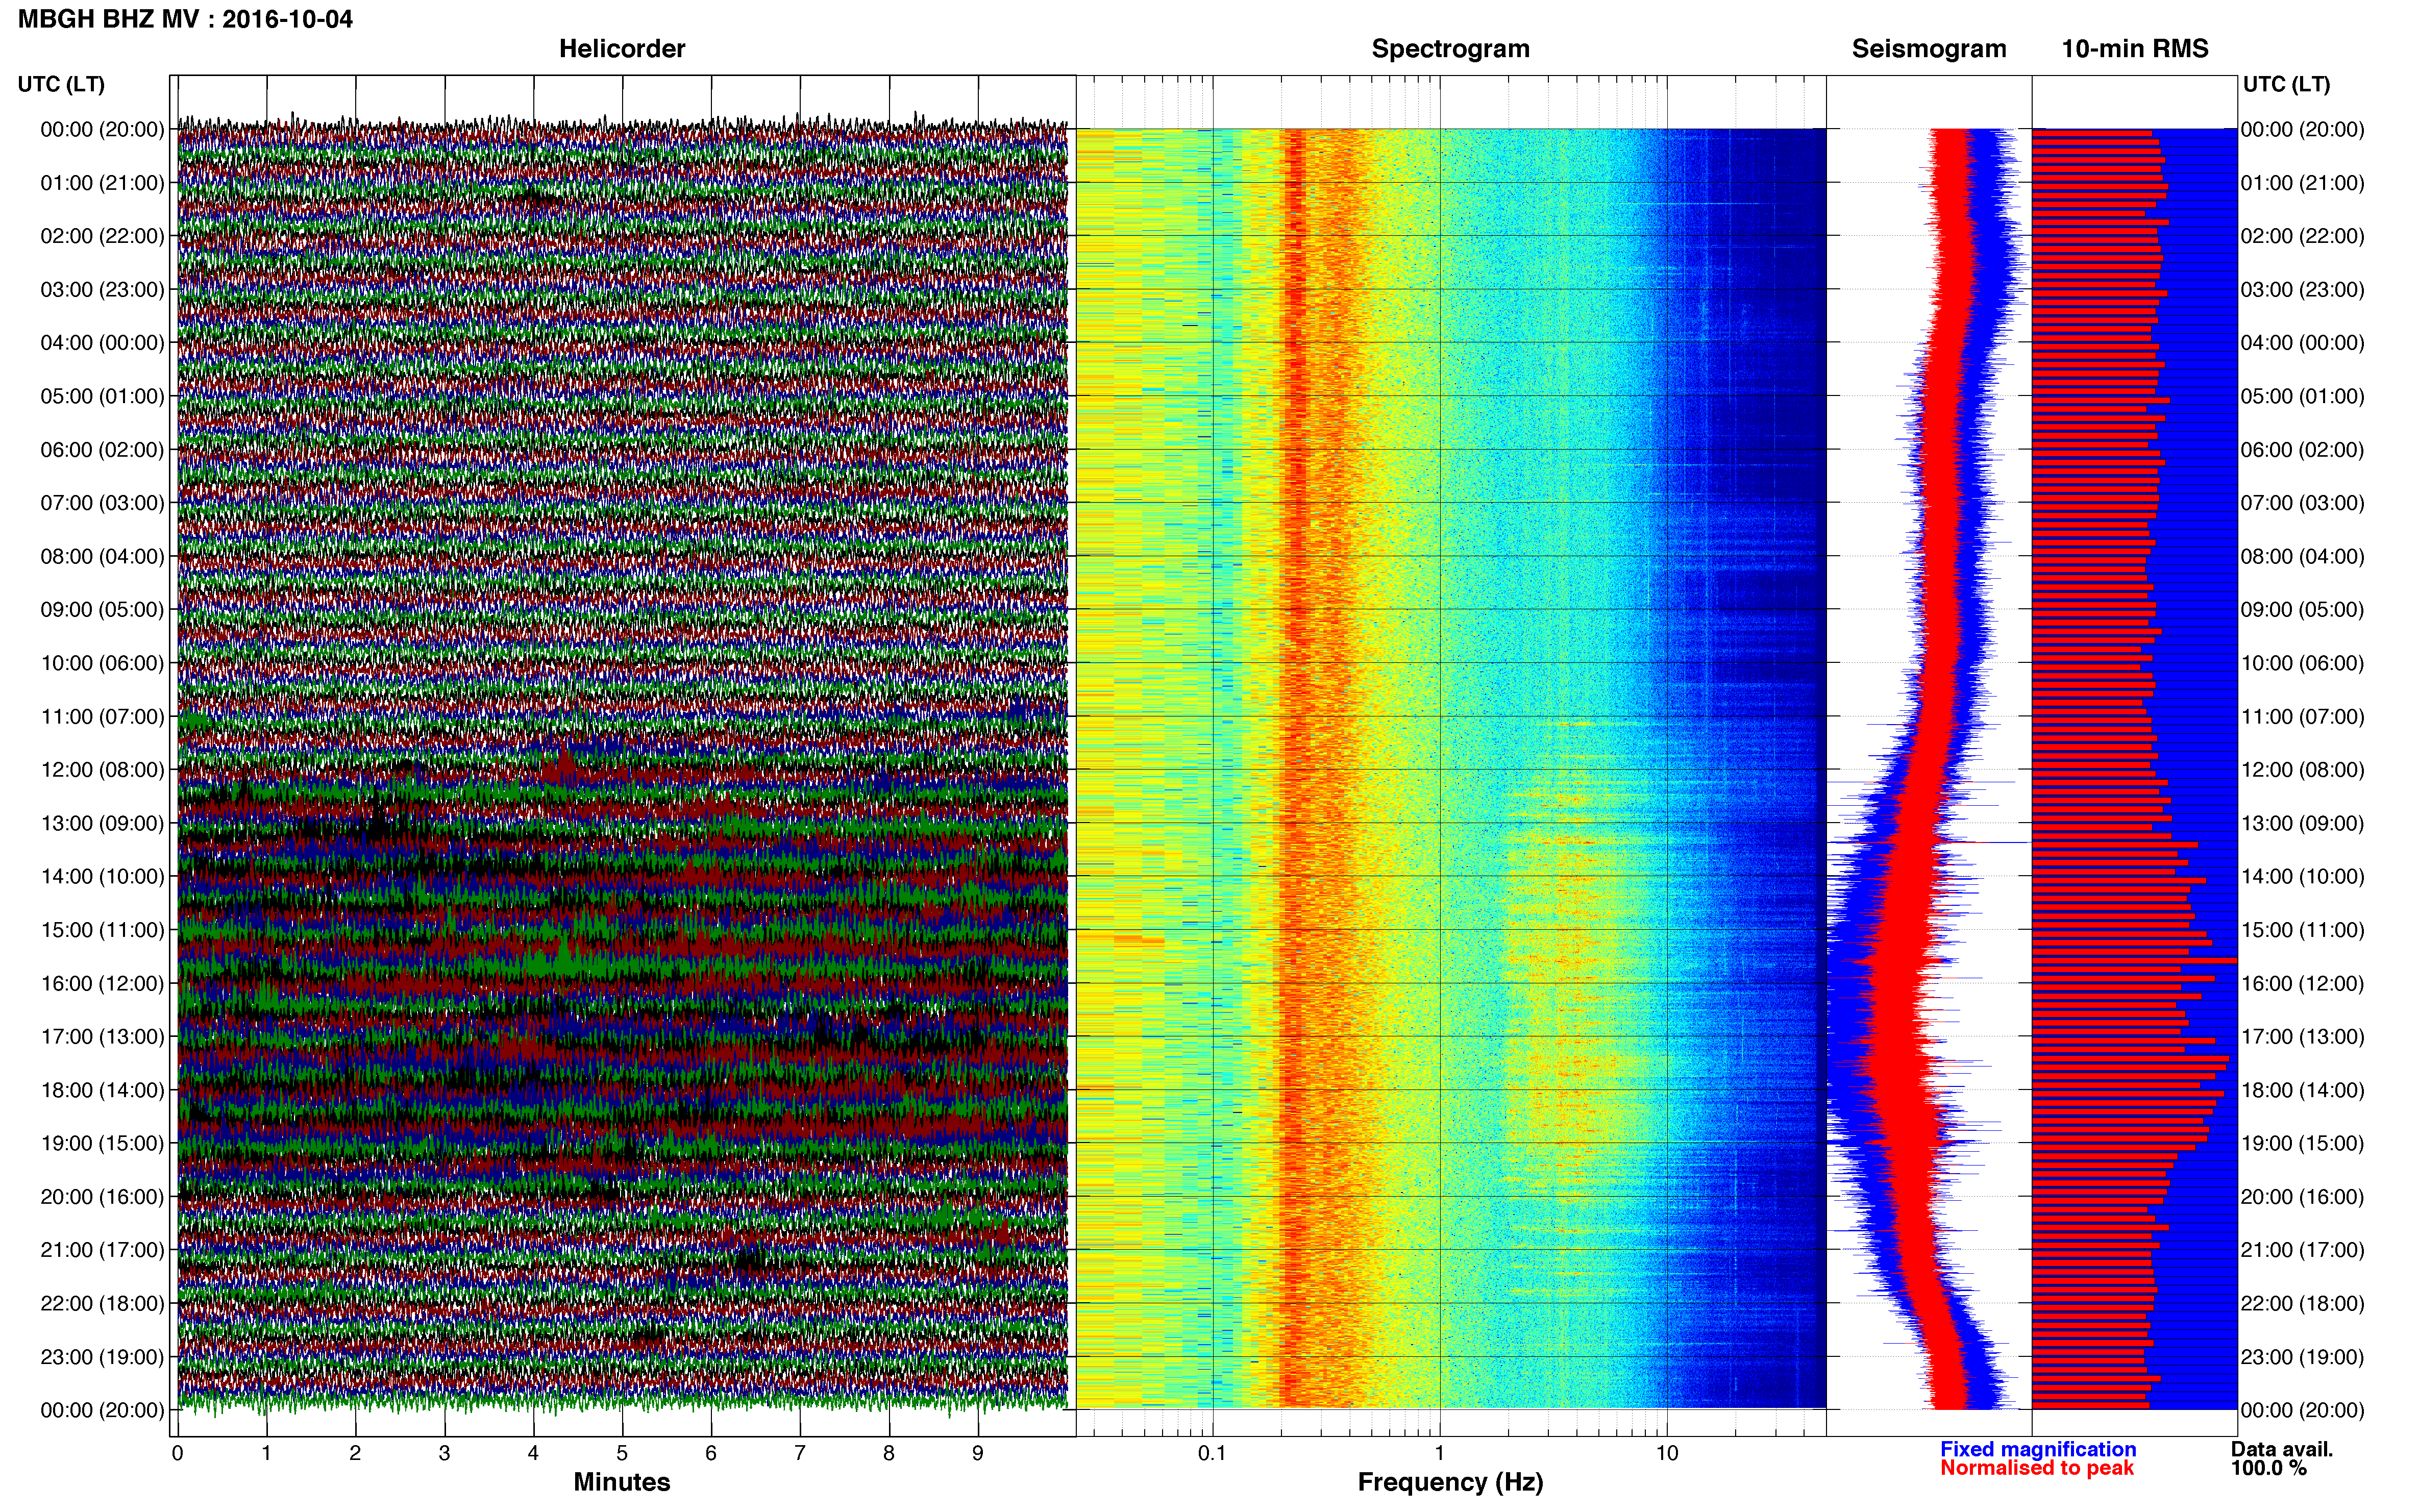Click Helicorder time label 08:00 (04:00)
Image resolution: width=2419 pixels, height=1512 pixels.
(x=102, y=556)
